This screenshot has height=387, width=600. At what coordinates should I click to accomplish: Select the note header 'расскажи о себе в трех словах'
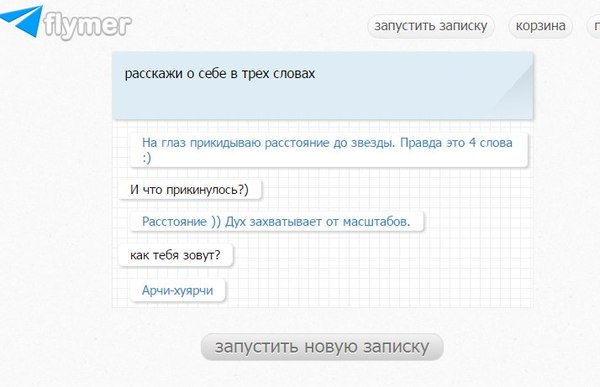point(323,85)
